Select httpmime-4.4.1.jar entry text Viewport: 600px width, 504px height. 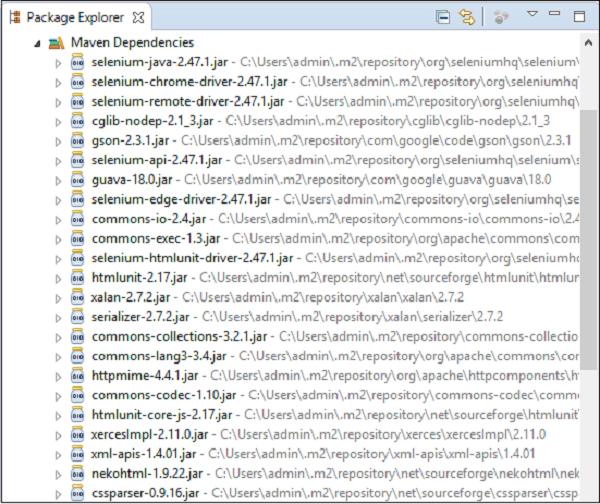click(145, 376)
